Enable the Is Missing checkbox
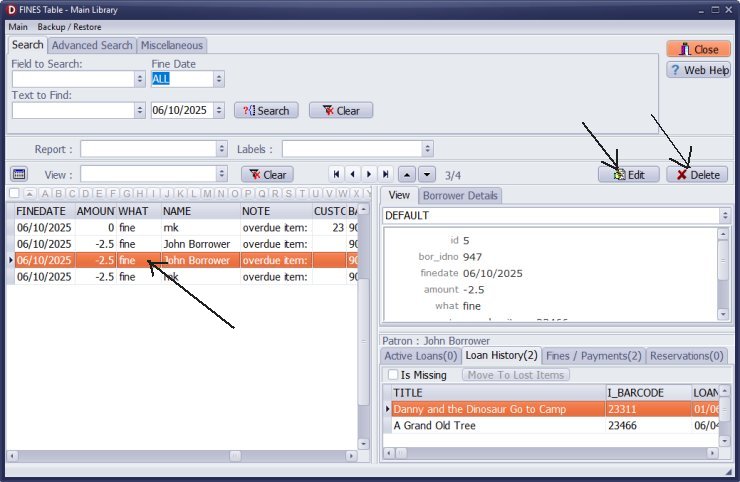The image size is (740, 482). pos(393,374)
